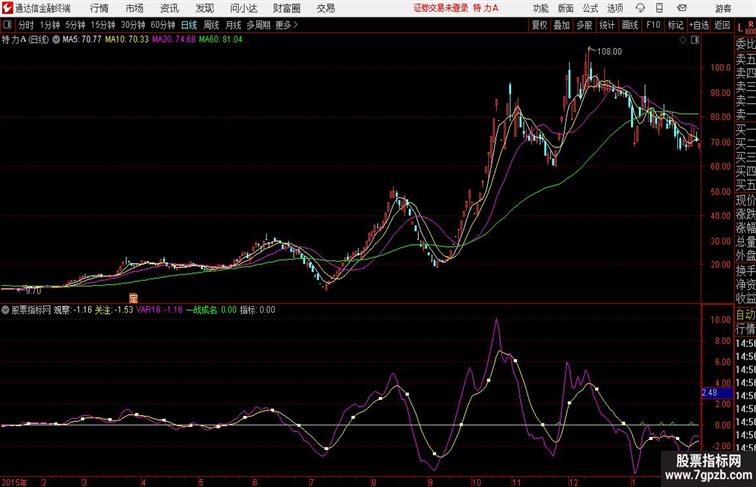Click the 2.48 blue axis value box

[x=716, y=393]
